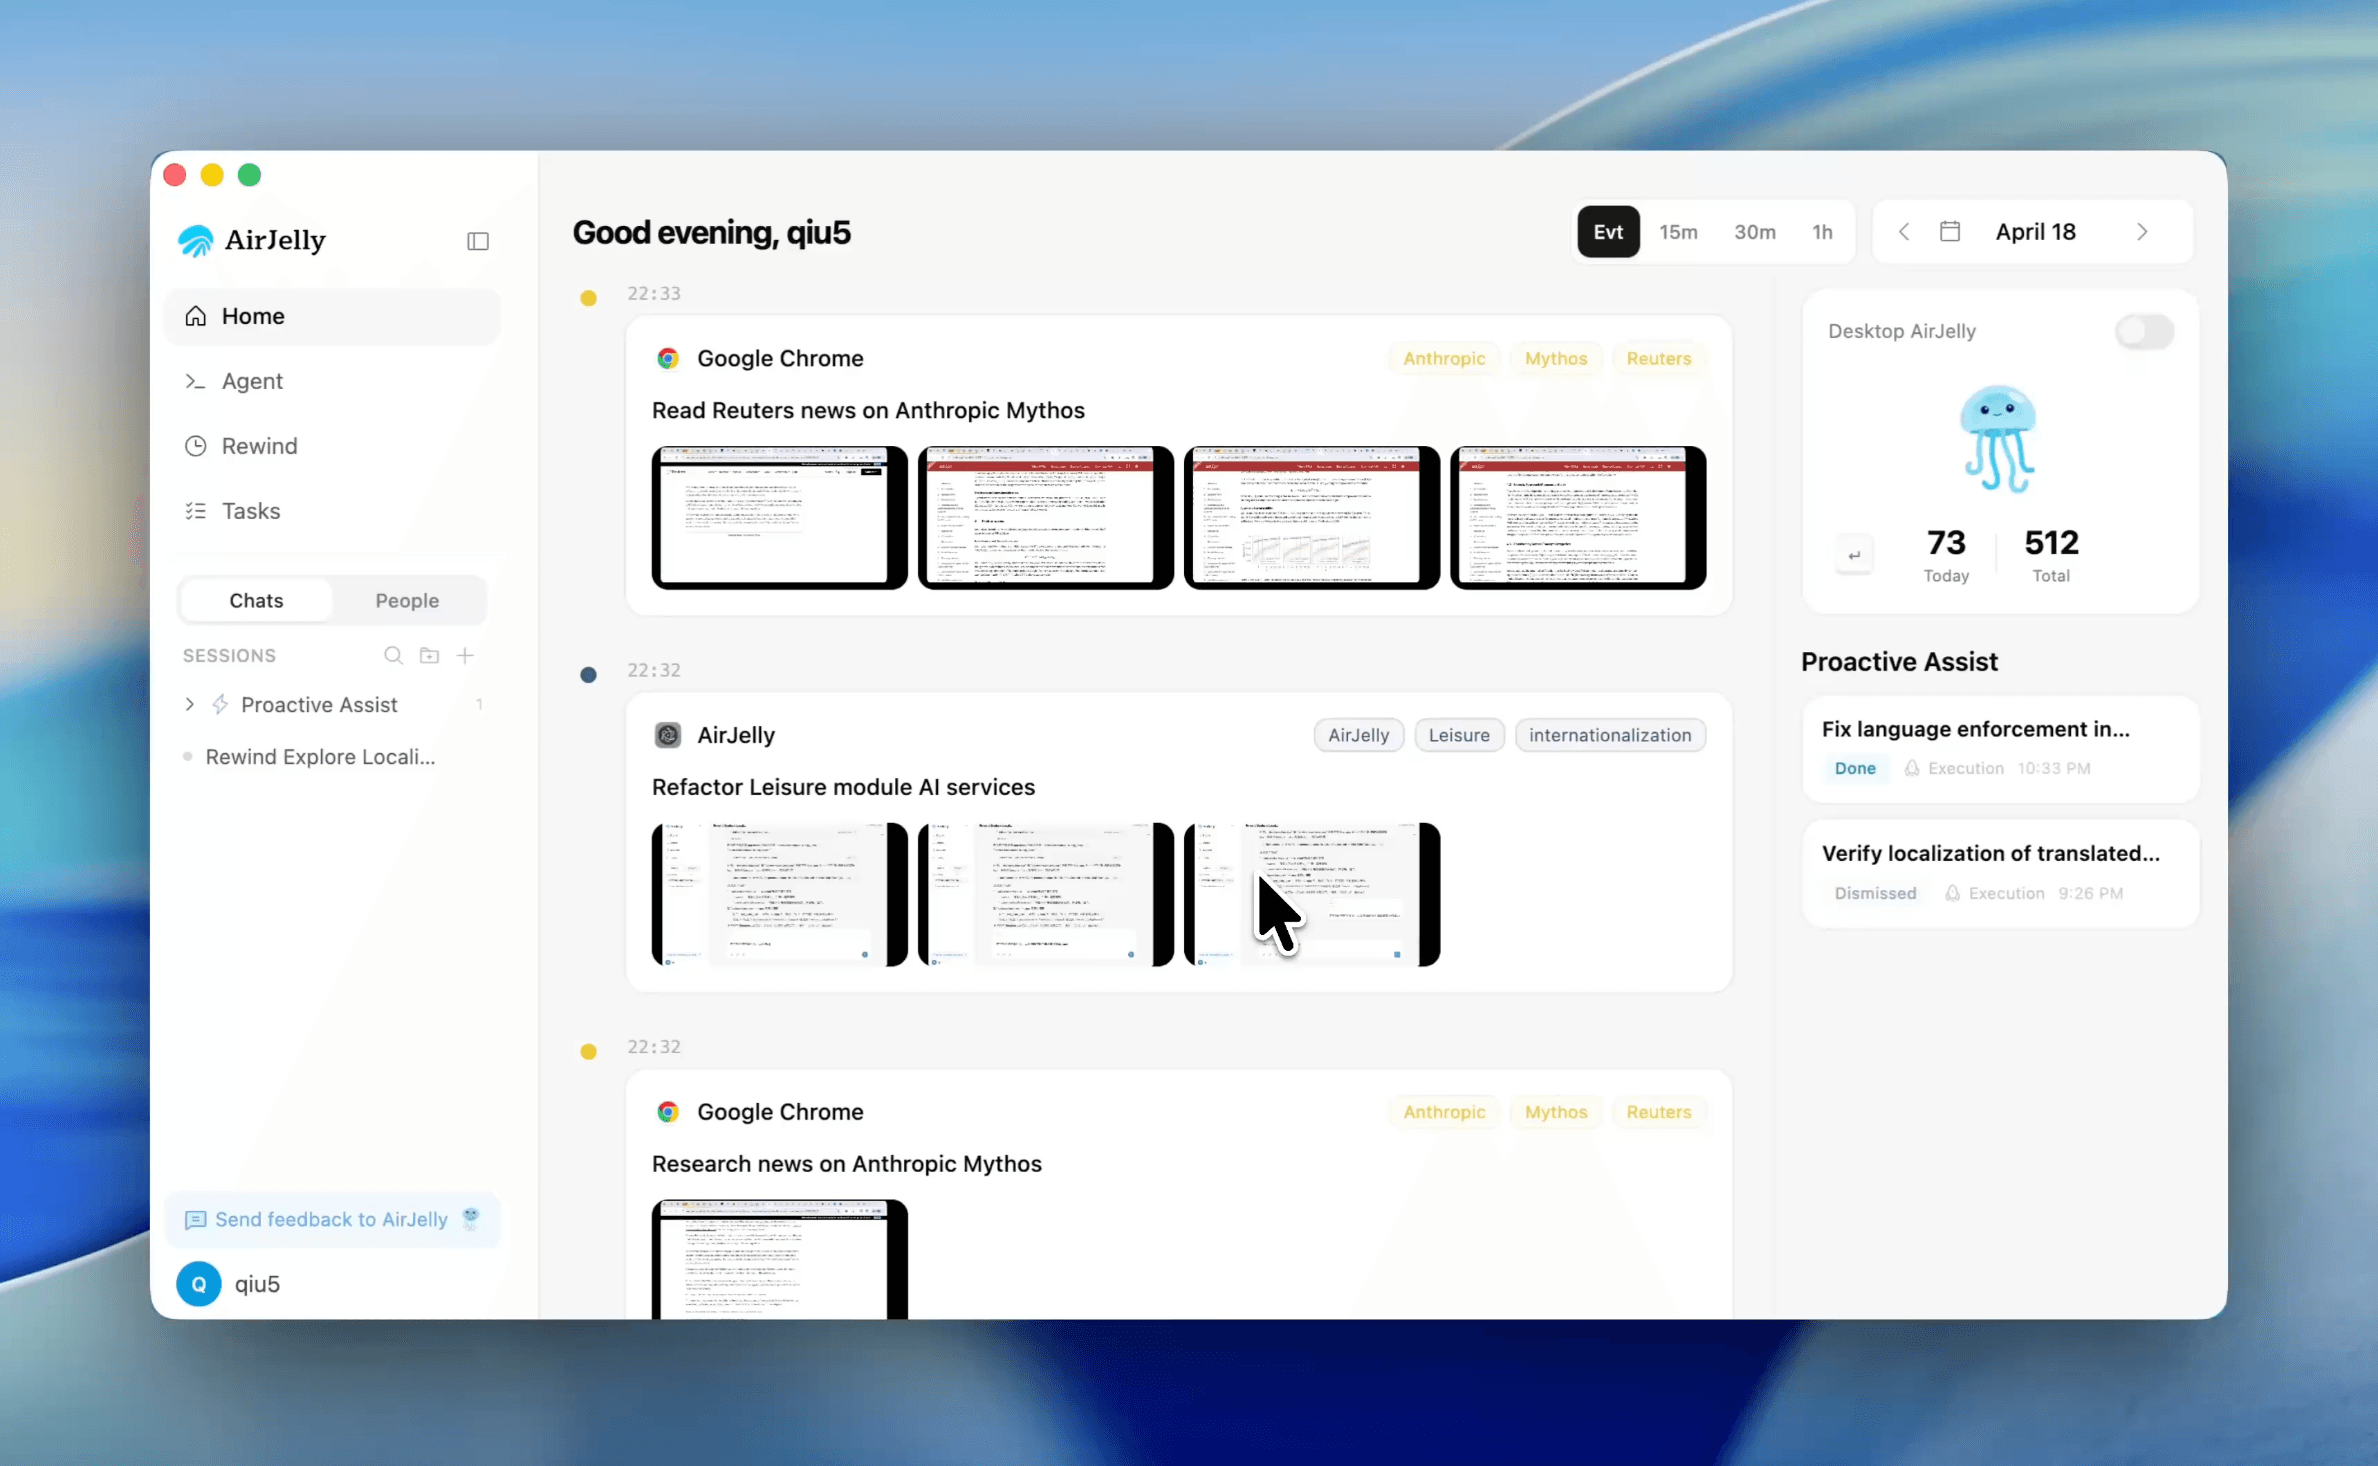Viewport: 2378px width, 1466px height.
Task: Toggle the Desktop AirJelly switch
Action: [x=2144, y=331]
